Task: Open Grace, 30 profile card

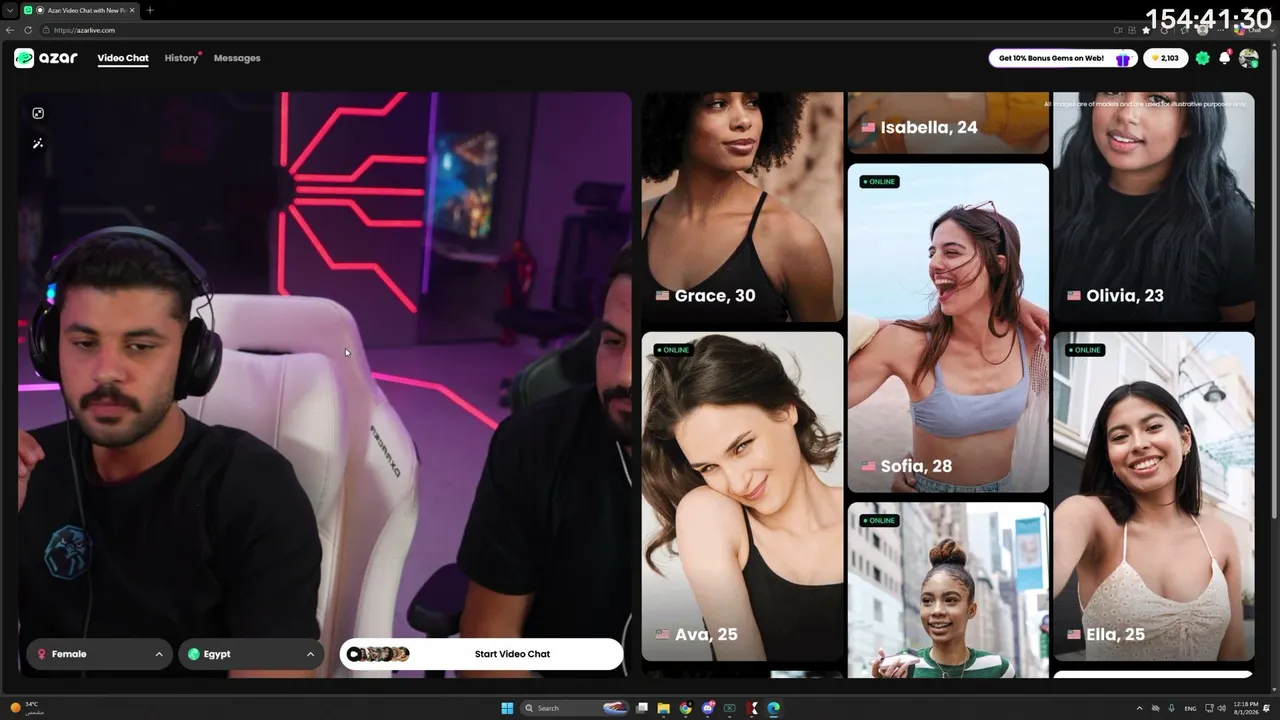Action: point(742,207)
